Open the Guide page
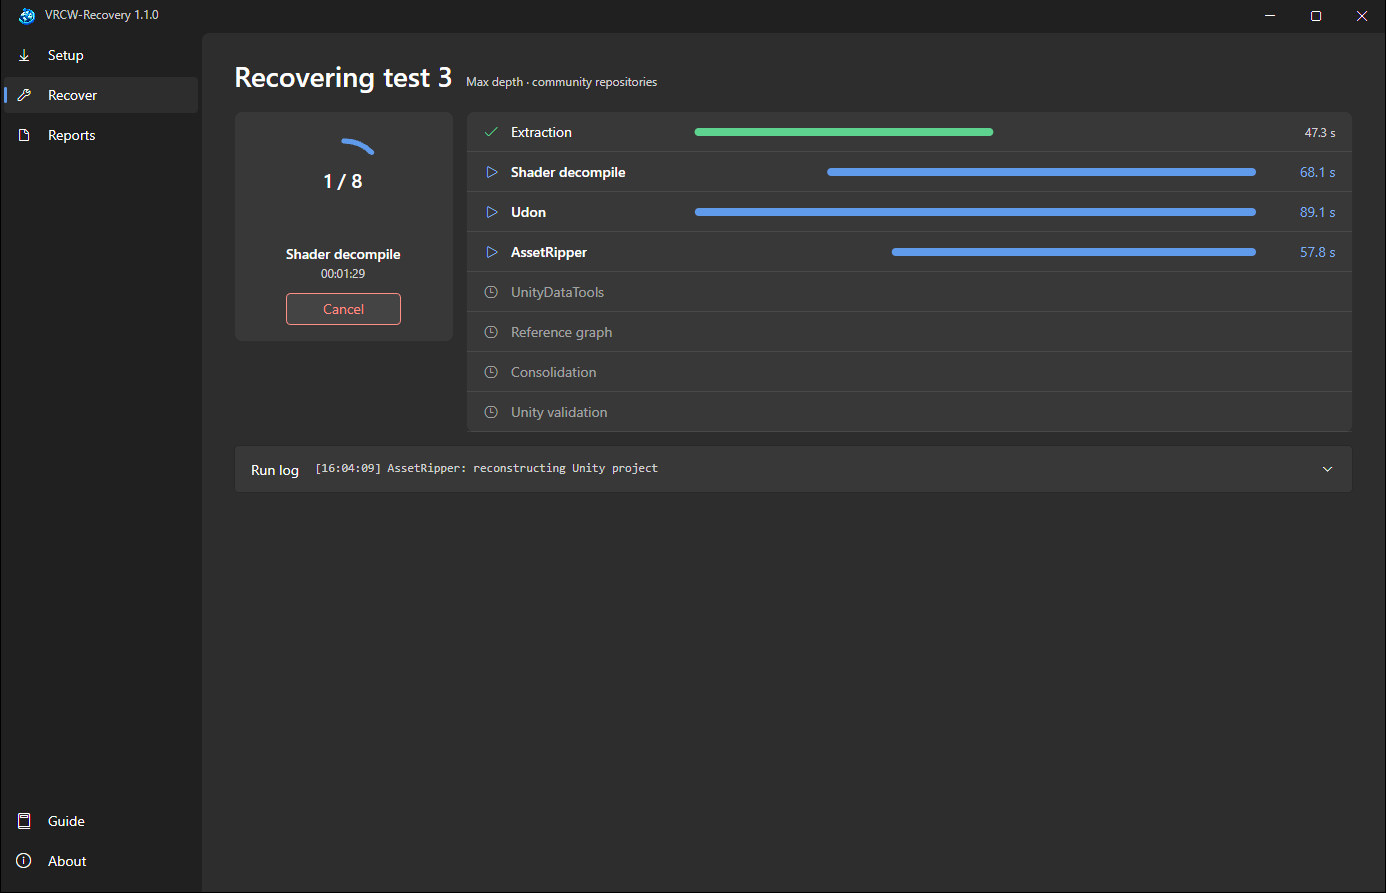 (100, 821)
